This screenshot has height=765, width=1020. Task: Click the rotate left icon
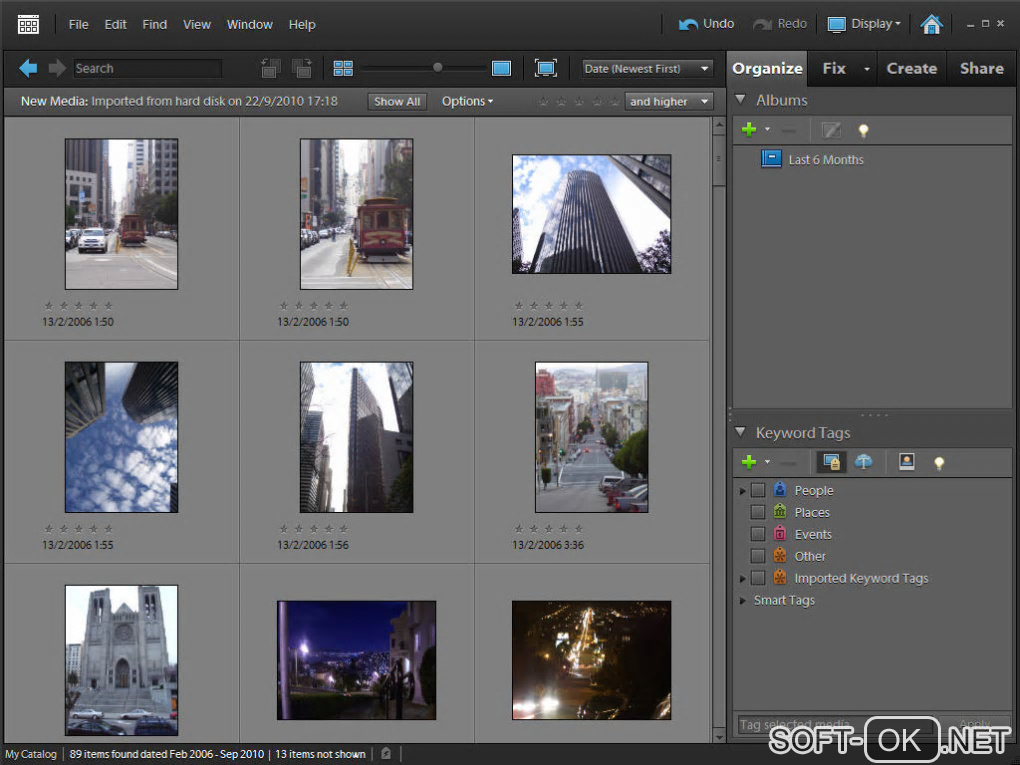pyautogui.click(x=271, y=68)
